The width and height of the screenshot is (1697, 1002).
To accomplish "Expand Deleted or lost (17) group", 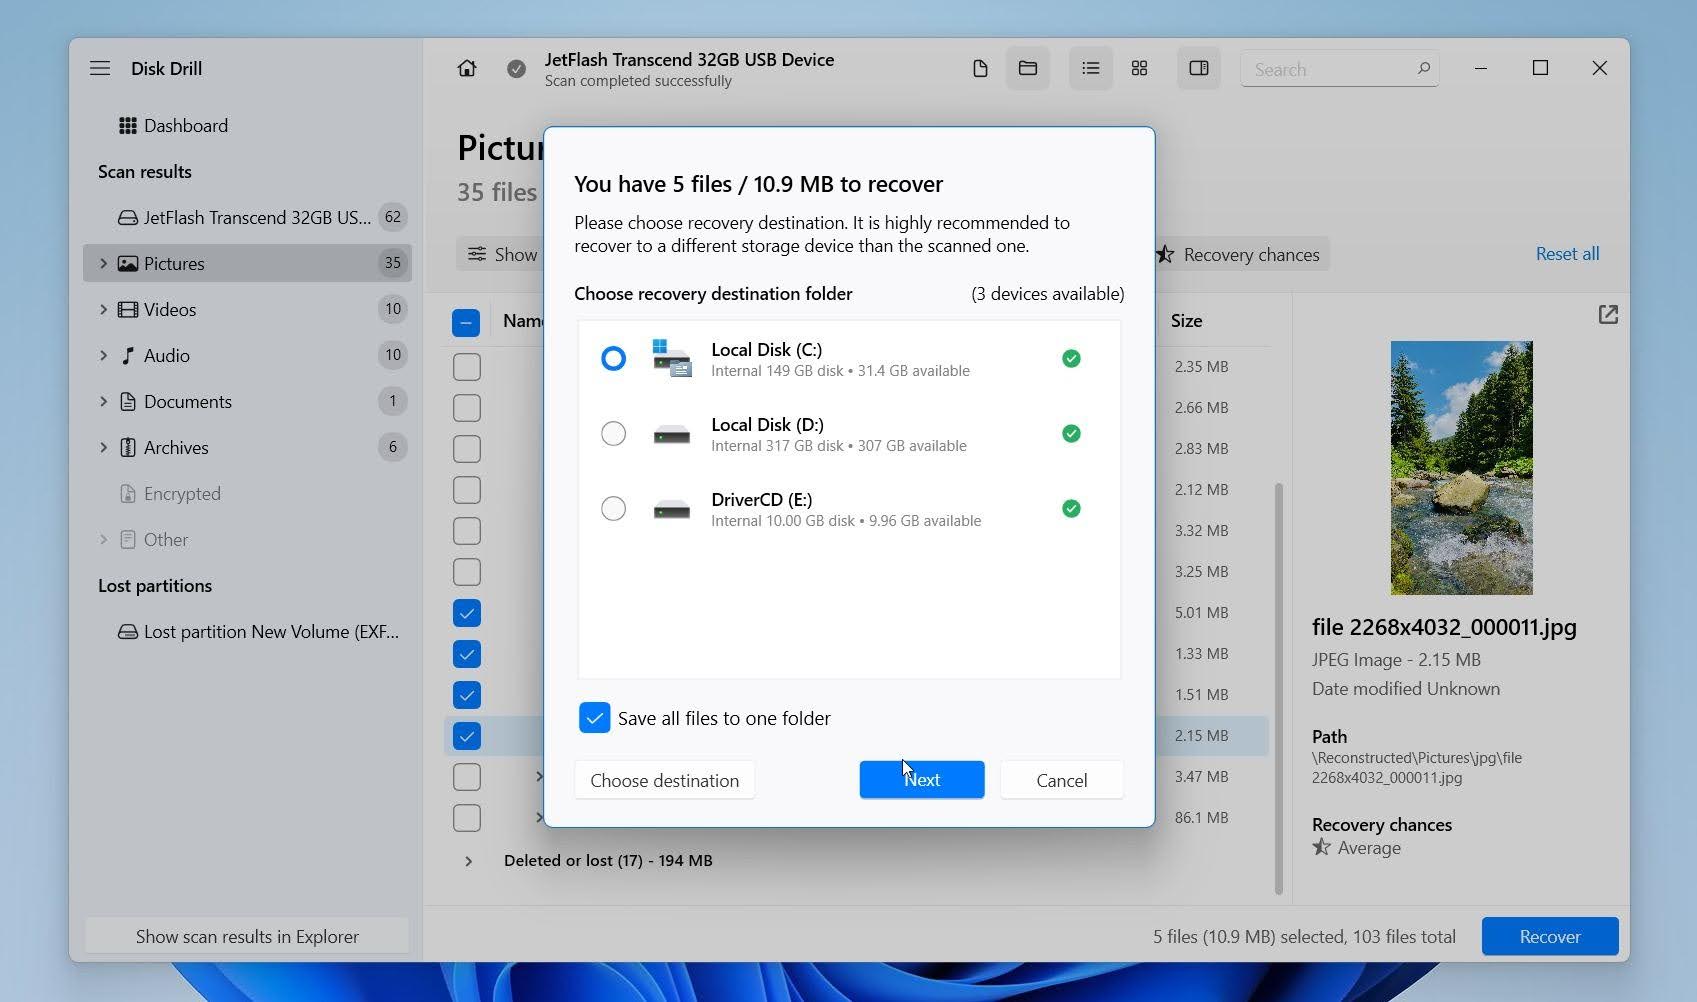I will [x=468, y=861].
